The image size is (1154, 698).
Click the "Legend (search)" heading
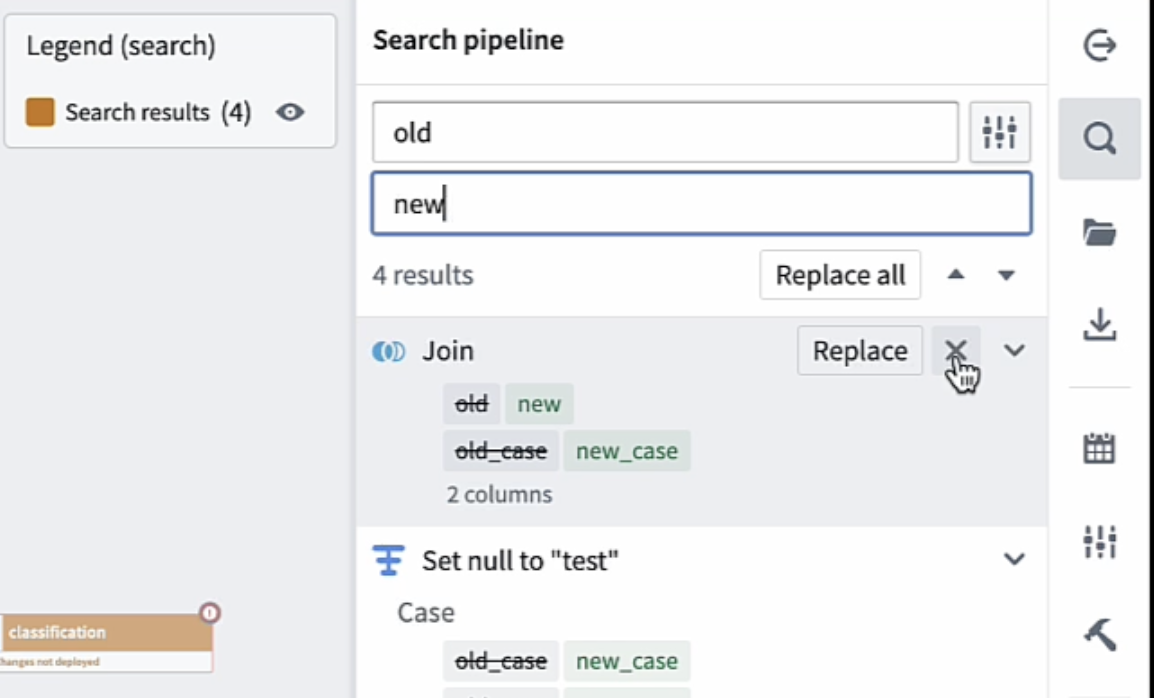[121, 46]
